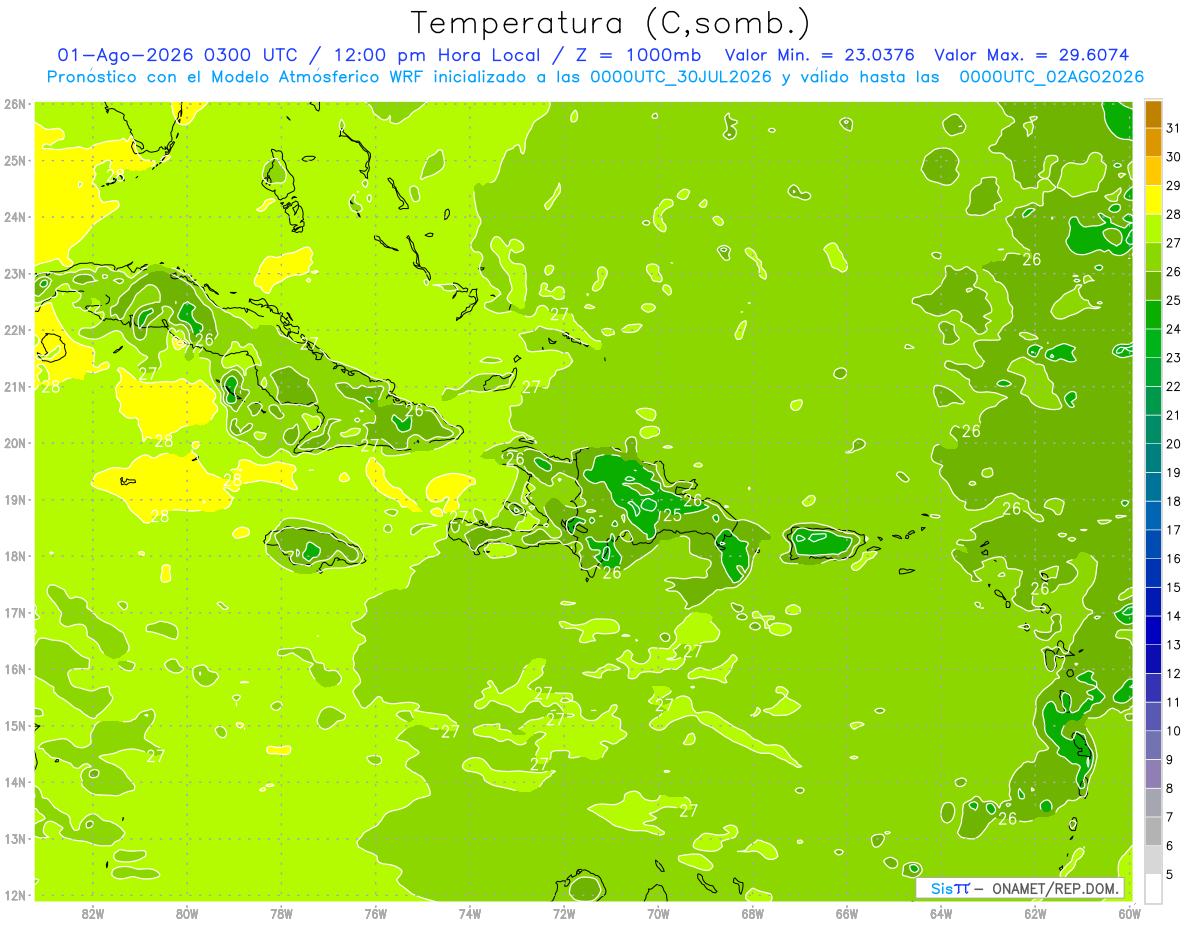
Task: Select the orange legend swatch between 29 and 30
Action: (1153, 171)
